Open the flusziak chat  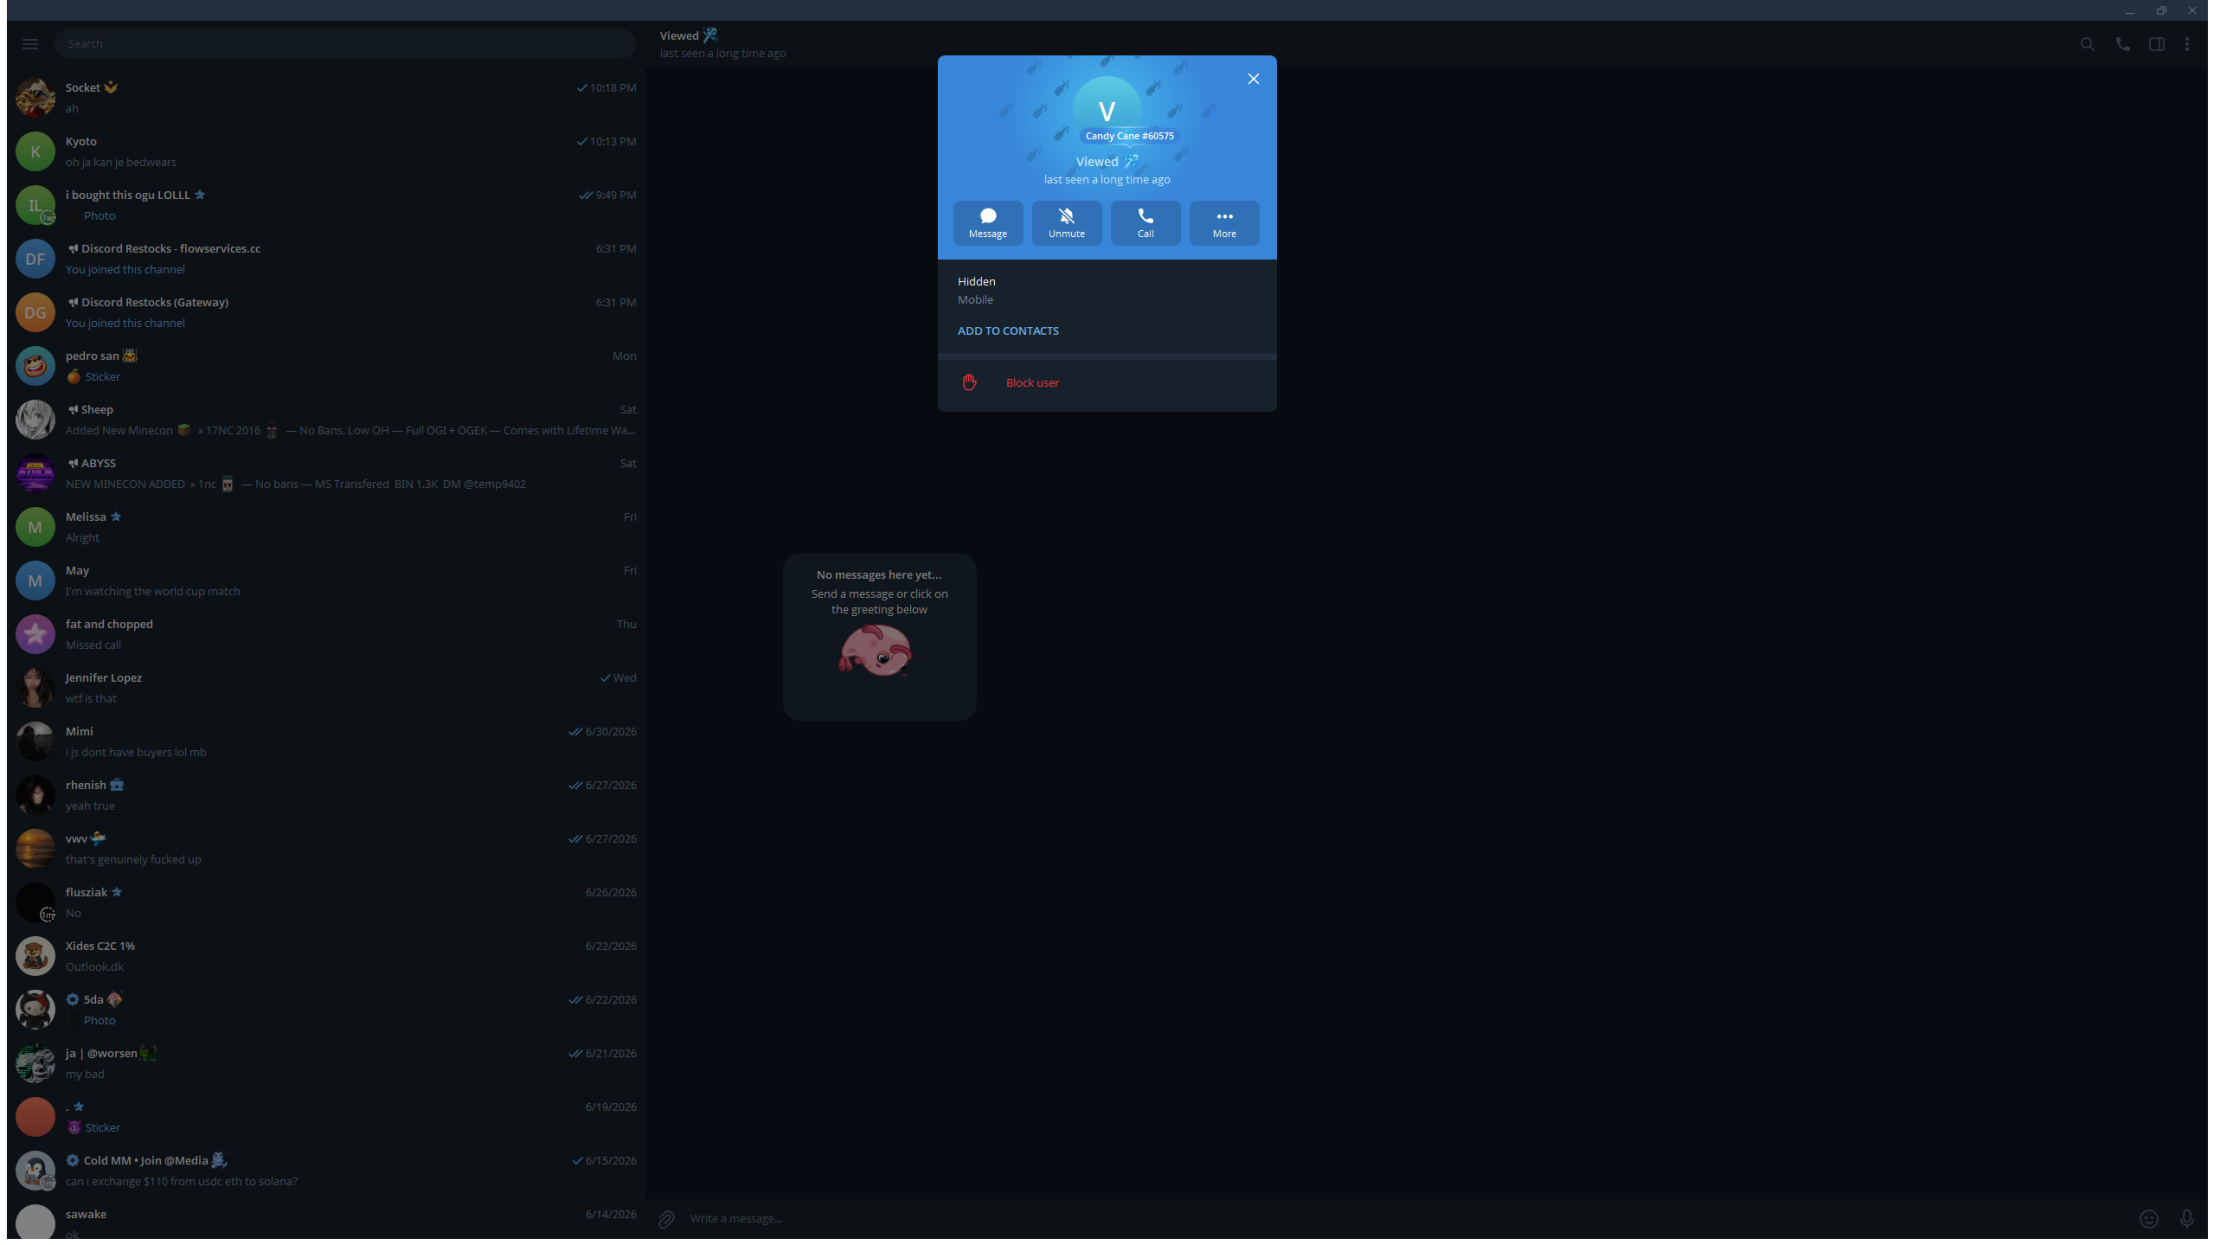click(326, 903)
